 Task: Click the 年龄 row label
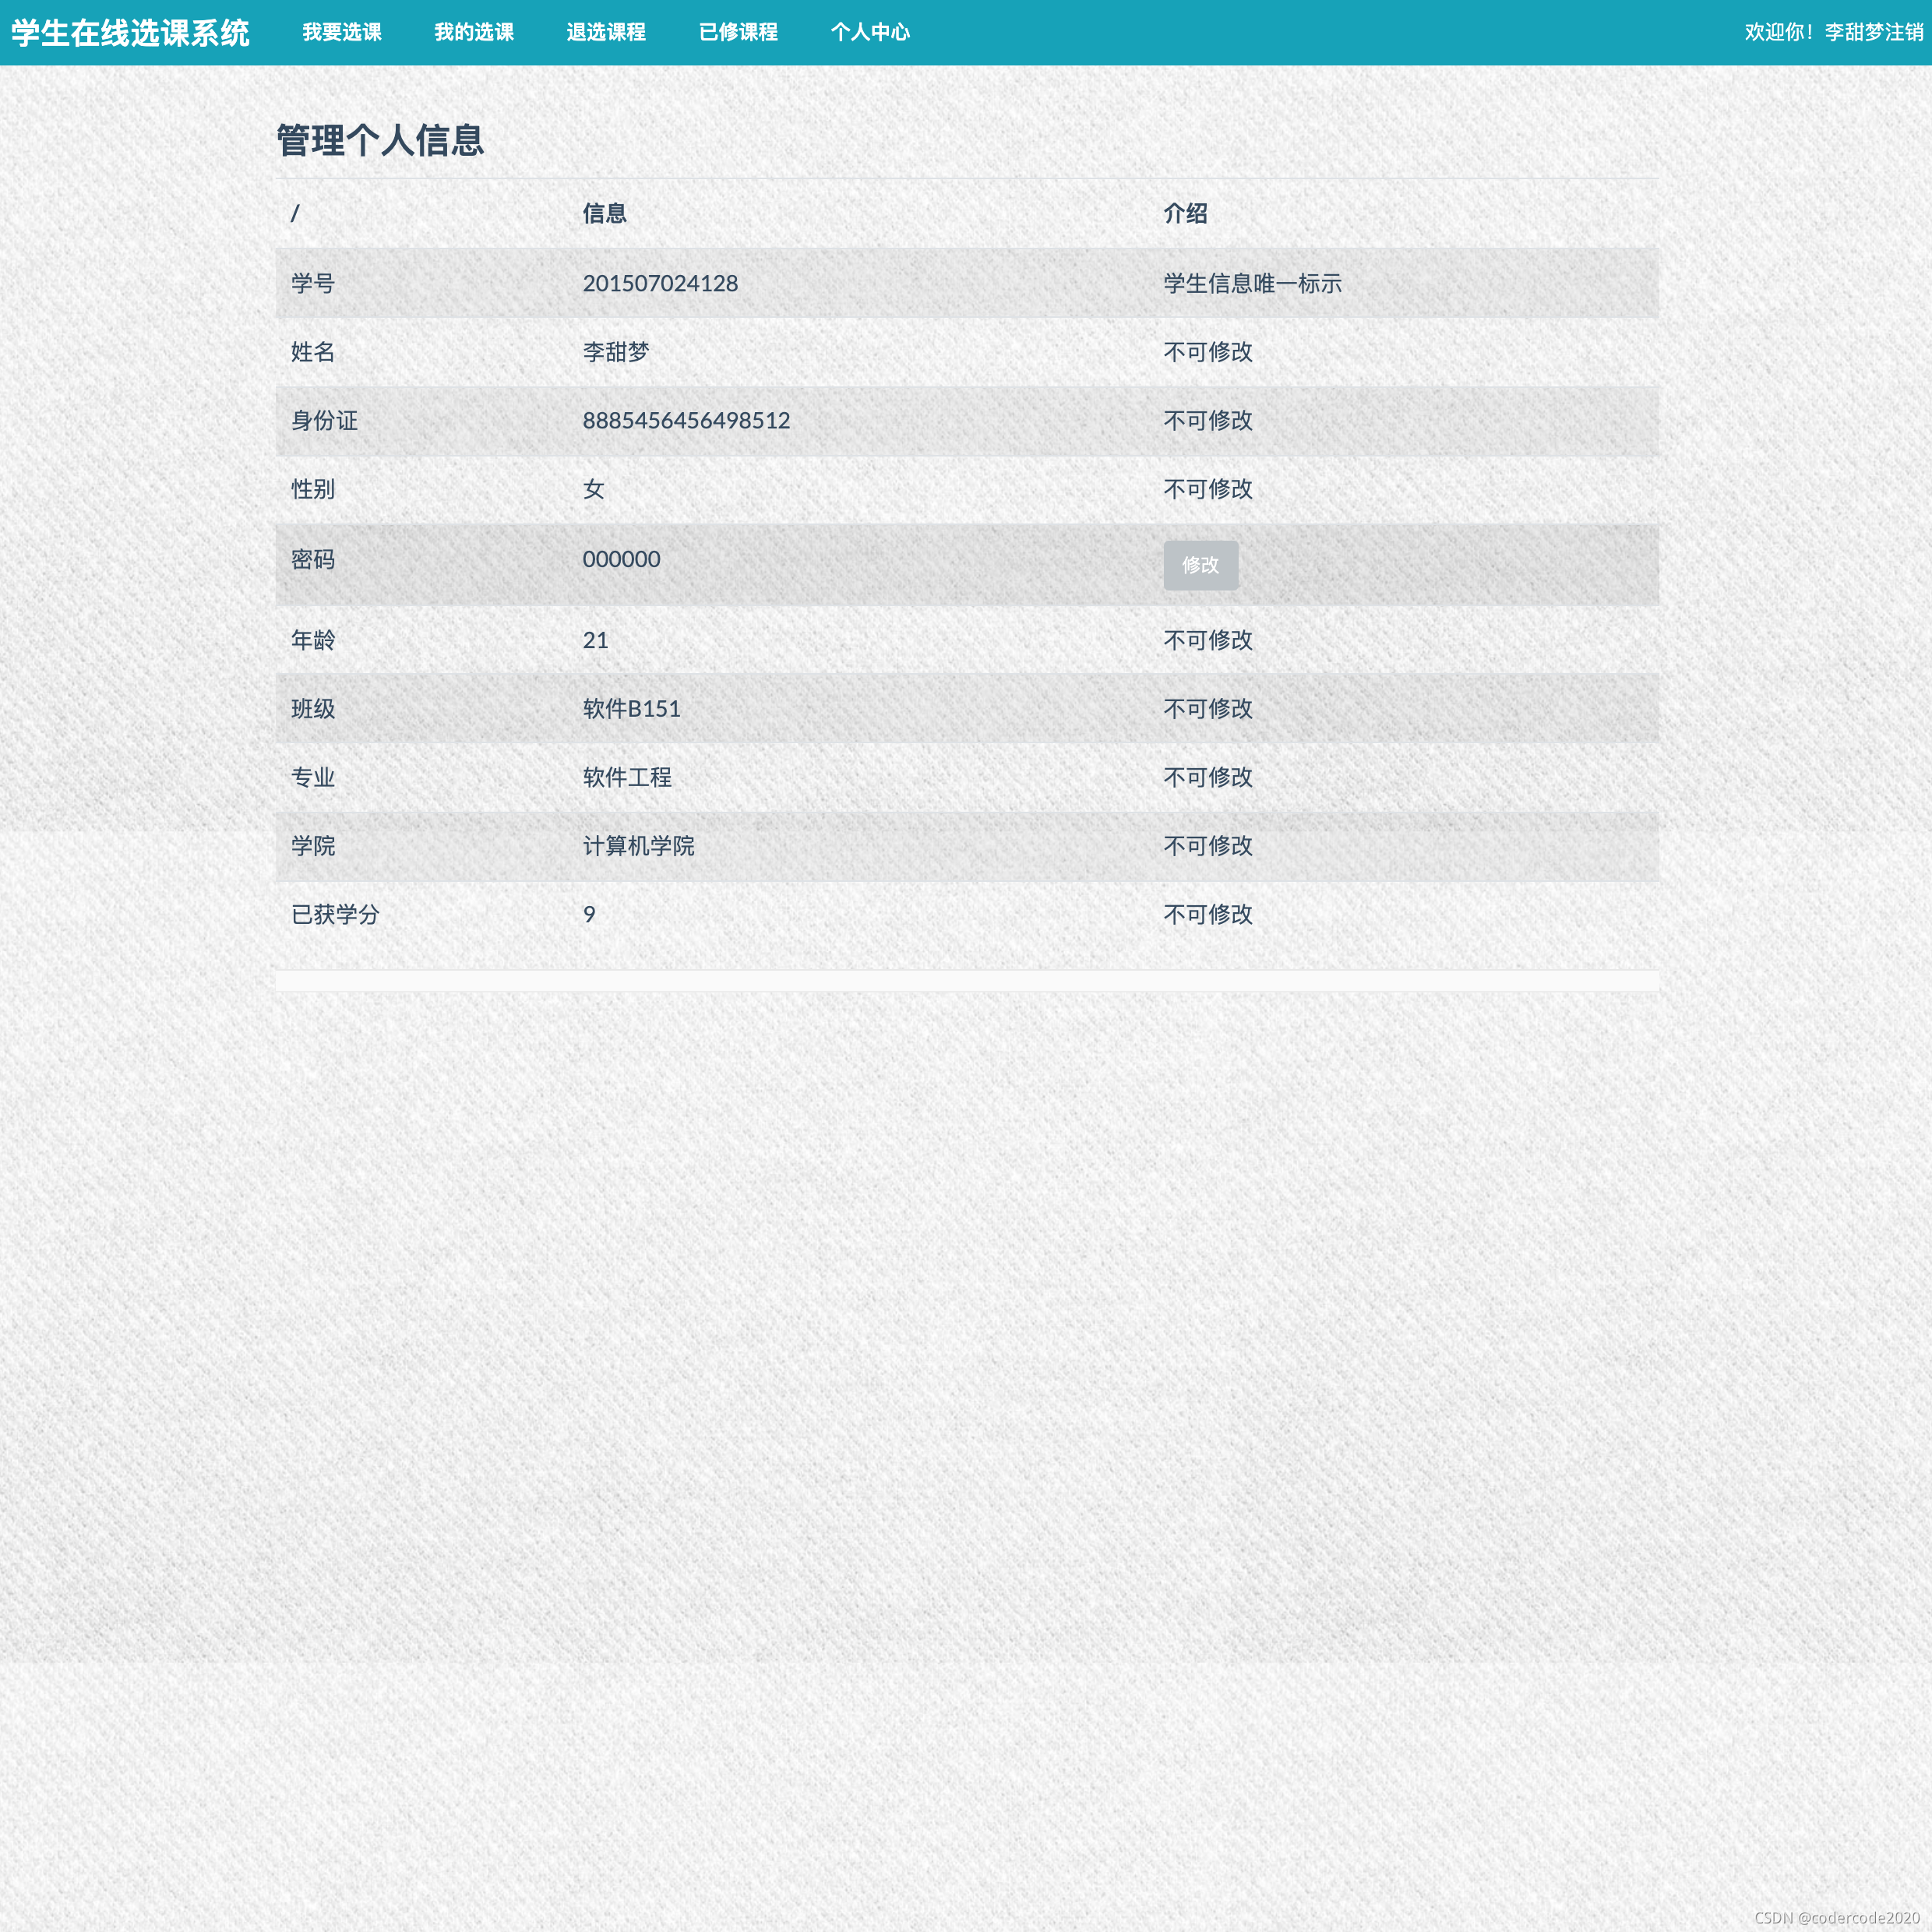[x=313, y=640]
